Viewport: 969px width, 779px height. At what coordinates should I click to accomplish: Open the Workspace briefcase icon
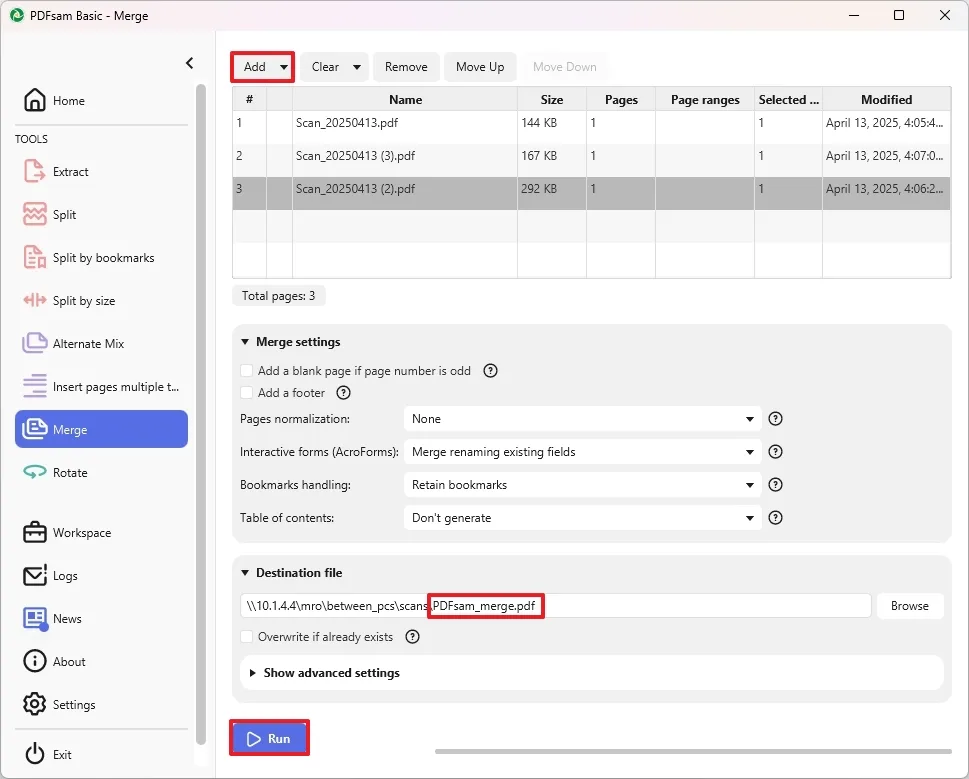pyautogui.click(x=35, y=533)
